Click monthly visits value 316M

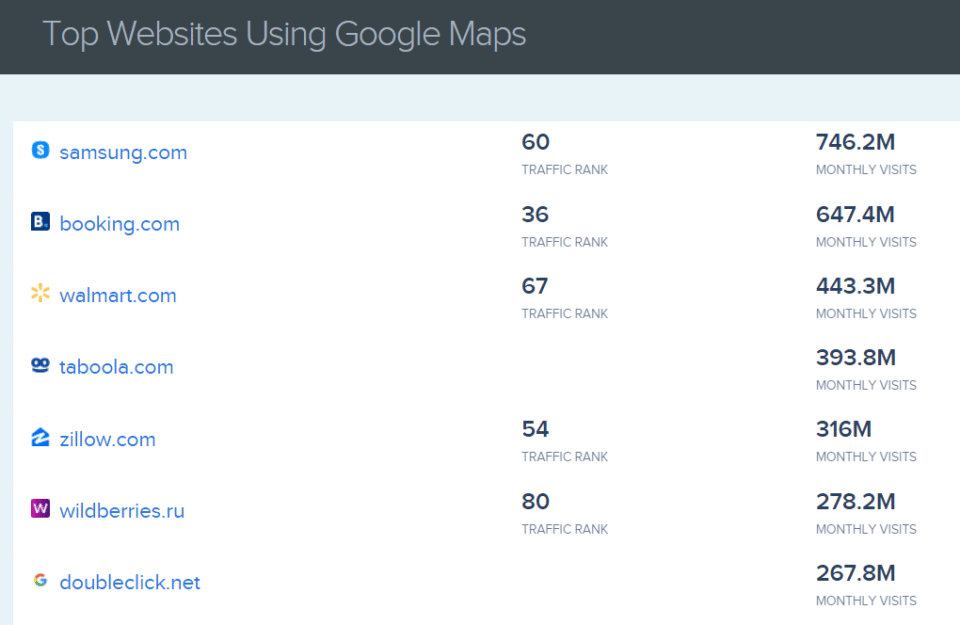844,429
